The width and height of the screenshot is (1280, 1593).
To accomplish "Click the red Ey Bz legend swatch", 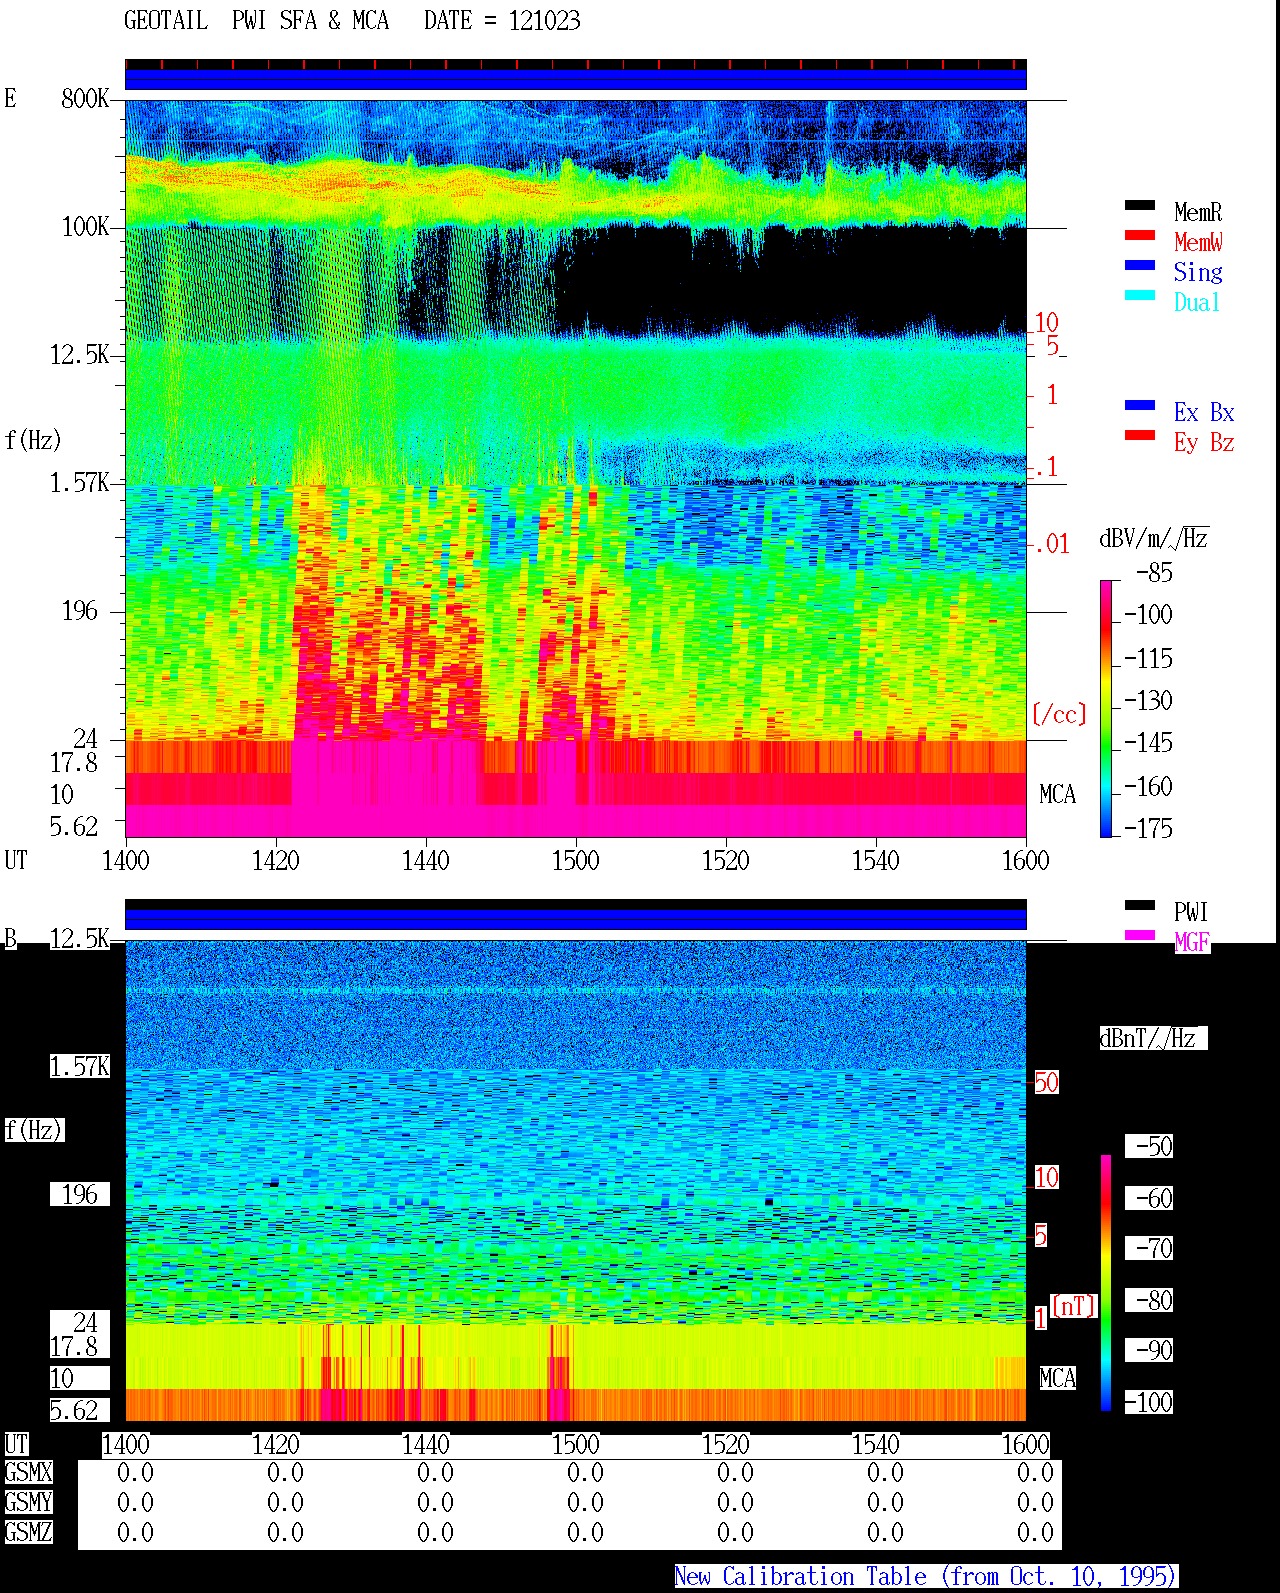I will 1140,435.
